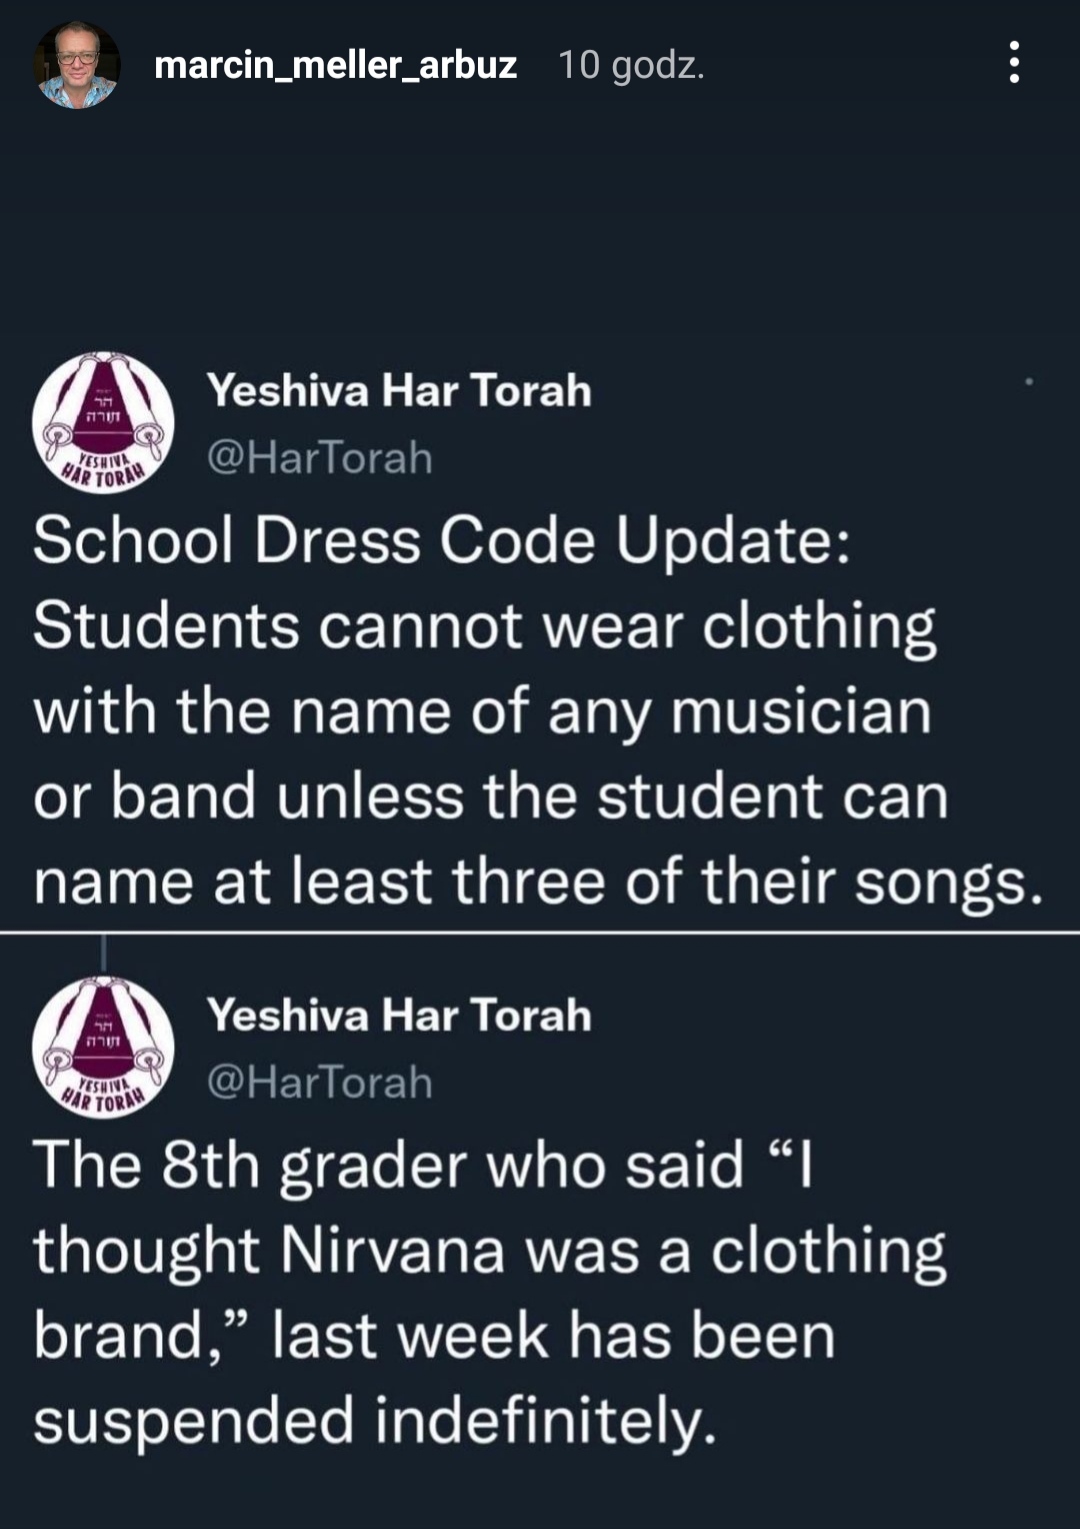
Task: Click the divider line between the tweets
Action: tap(540, 932)
